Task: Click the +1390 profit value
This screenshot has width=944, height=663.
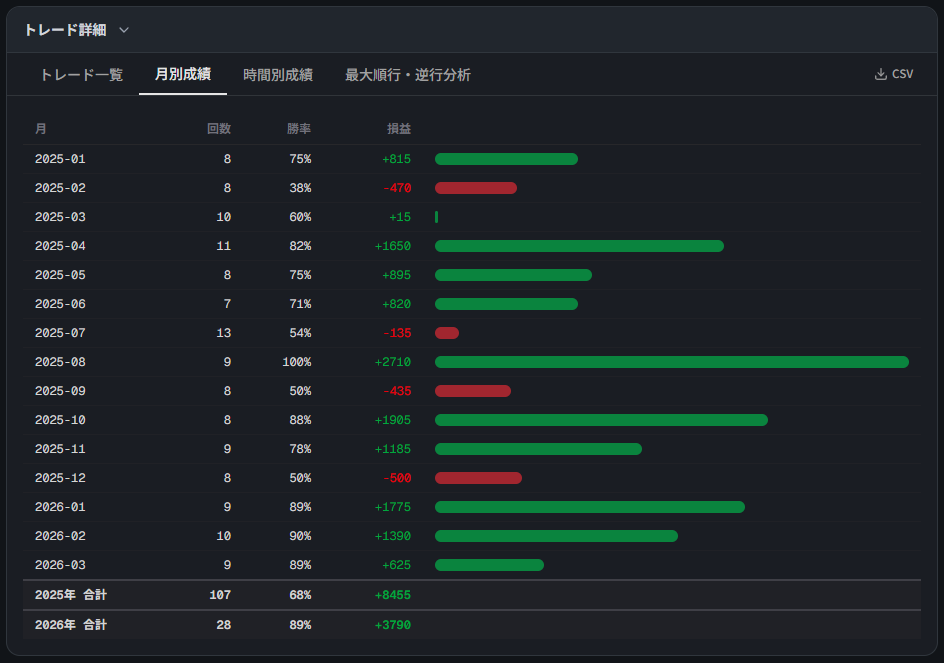Action: [x=393, y=536]
